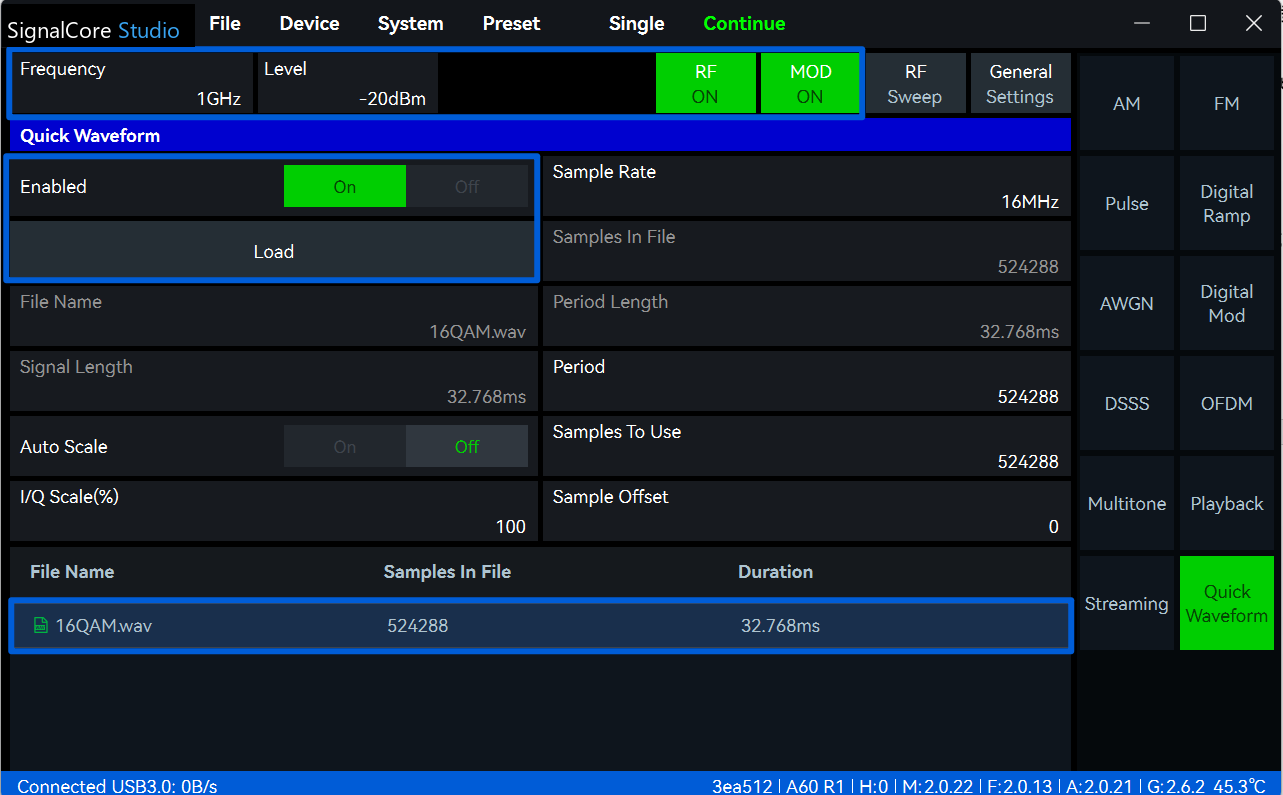This screenshot has height=795, width=1283.
Task: Edit the I/Q Scale(%) value
Action: click(273, 512)
